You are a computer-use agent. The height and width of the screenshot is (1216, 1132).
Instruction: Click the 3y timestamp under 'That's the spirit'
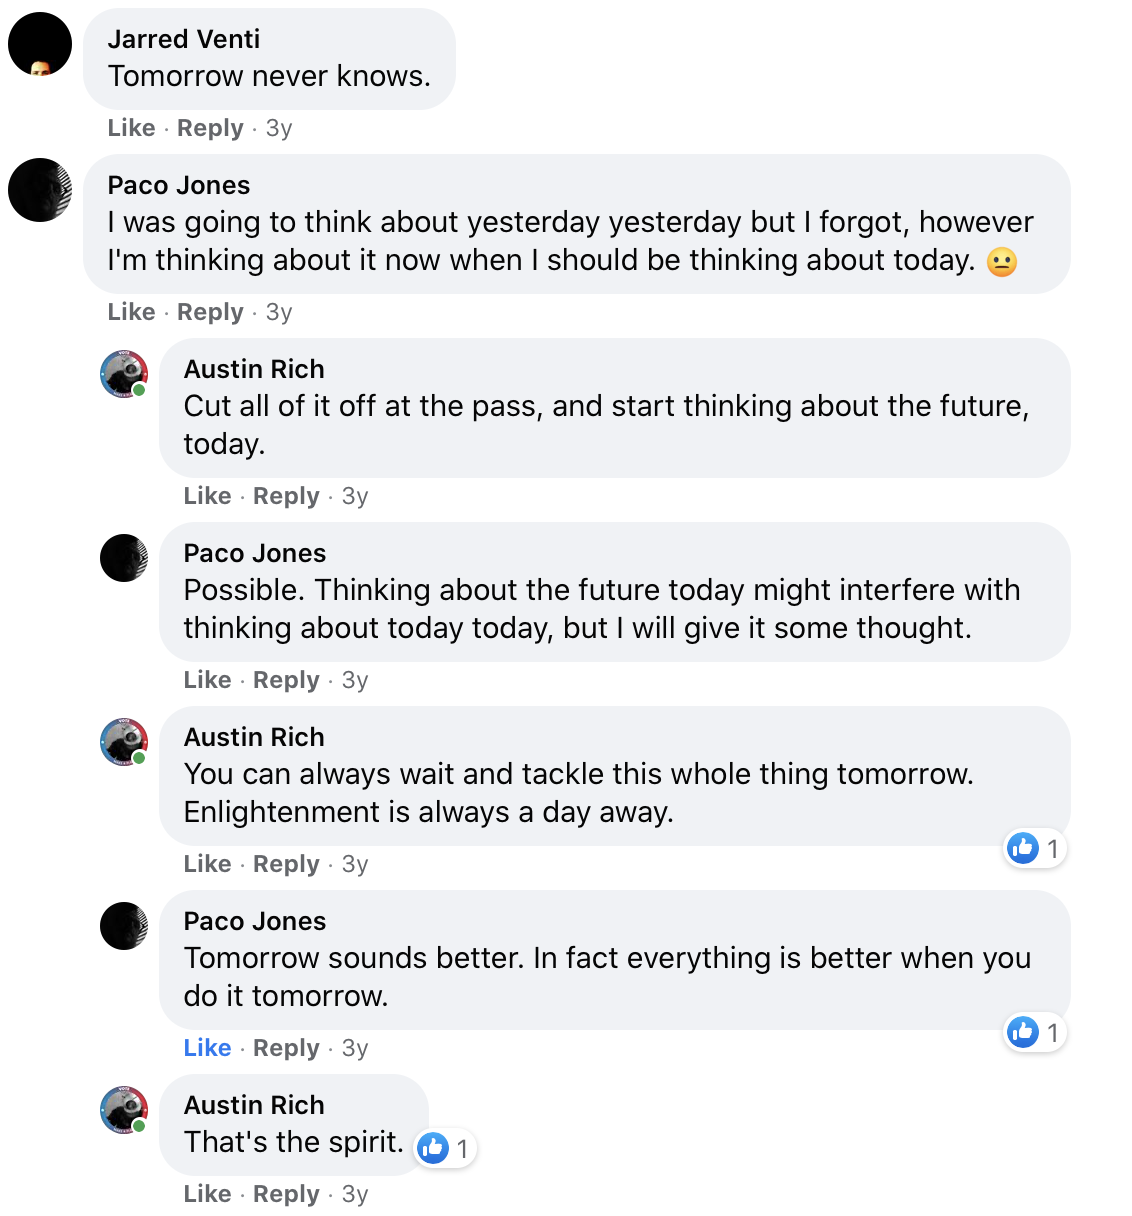pyautogui.click(x=355, y=1194)
